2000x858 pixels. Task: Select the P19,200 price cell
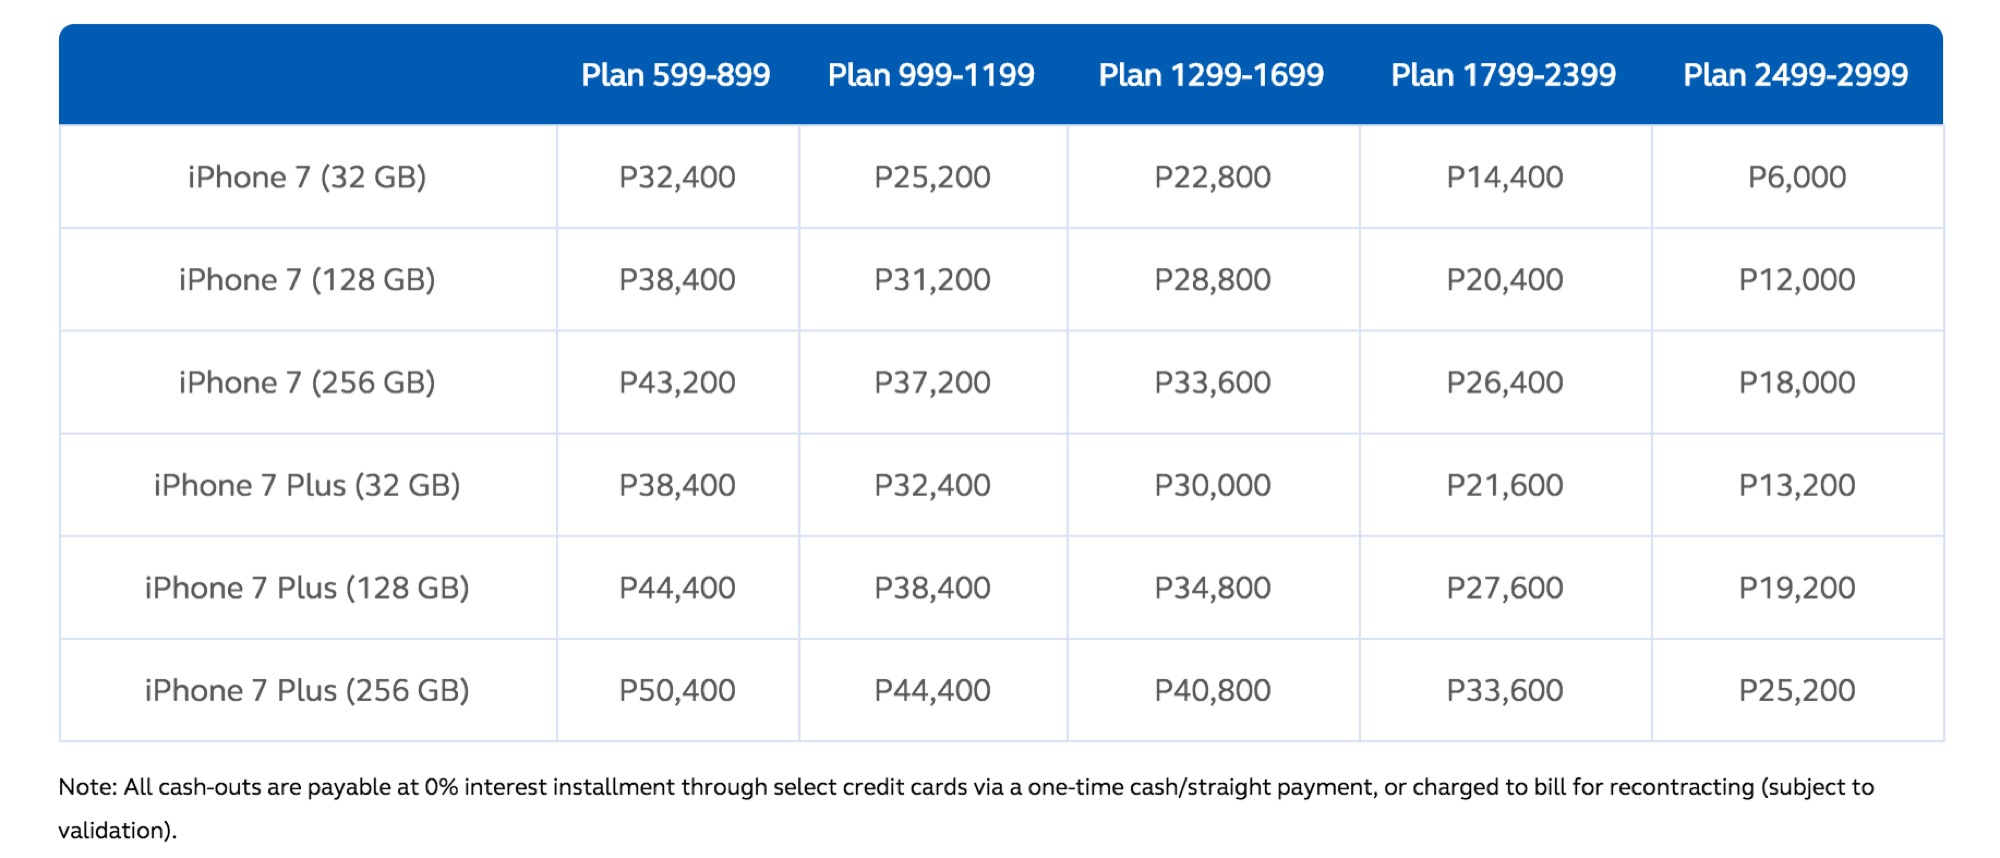[x=1797, y=588]
